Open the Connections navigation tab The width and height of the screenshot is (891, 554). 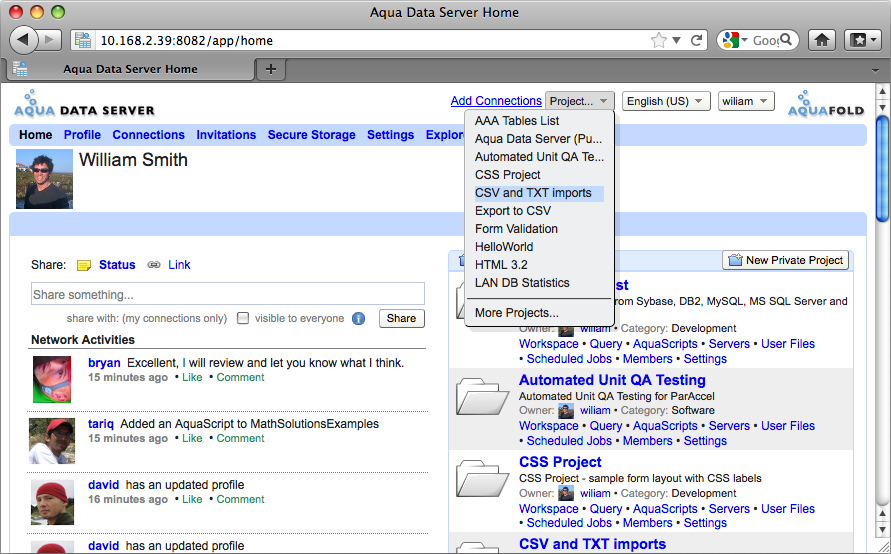(148, 135)
